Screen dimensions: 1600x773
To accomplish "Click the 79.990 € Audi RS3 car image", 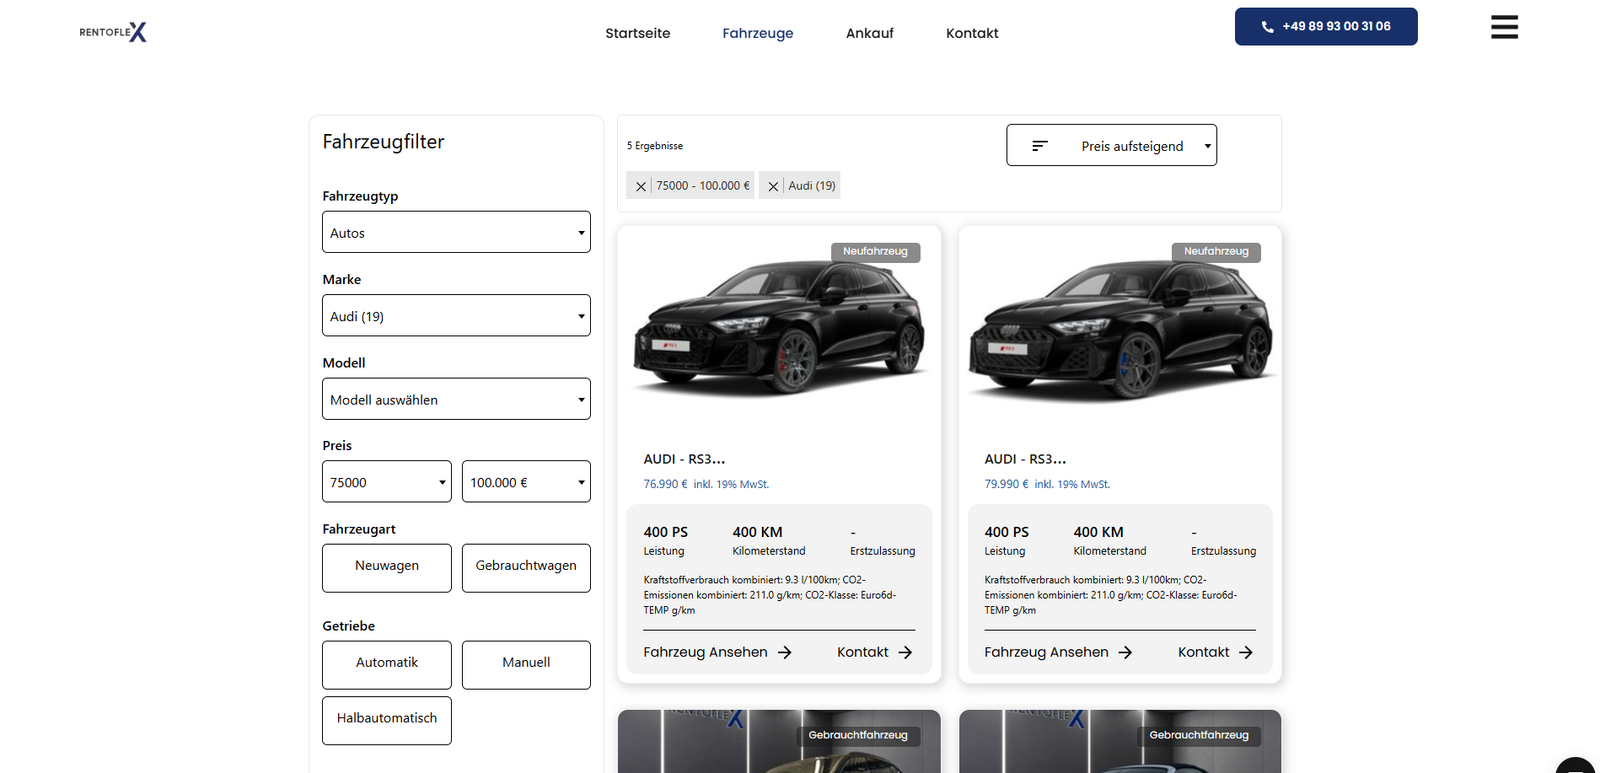I will (x=1119, y=330).
